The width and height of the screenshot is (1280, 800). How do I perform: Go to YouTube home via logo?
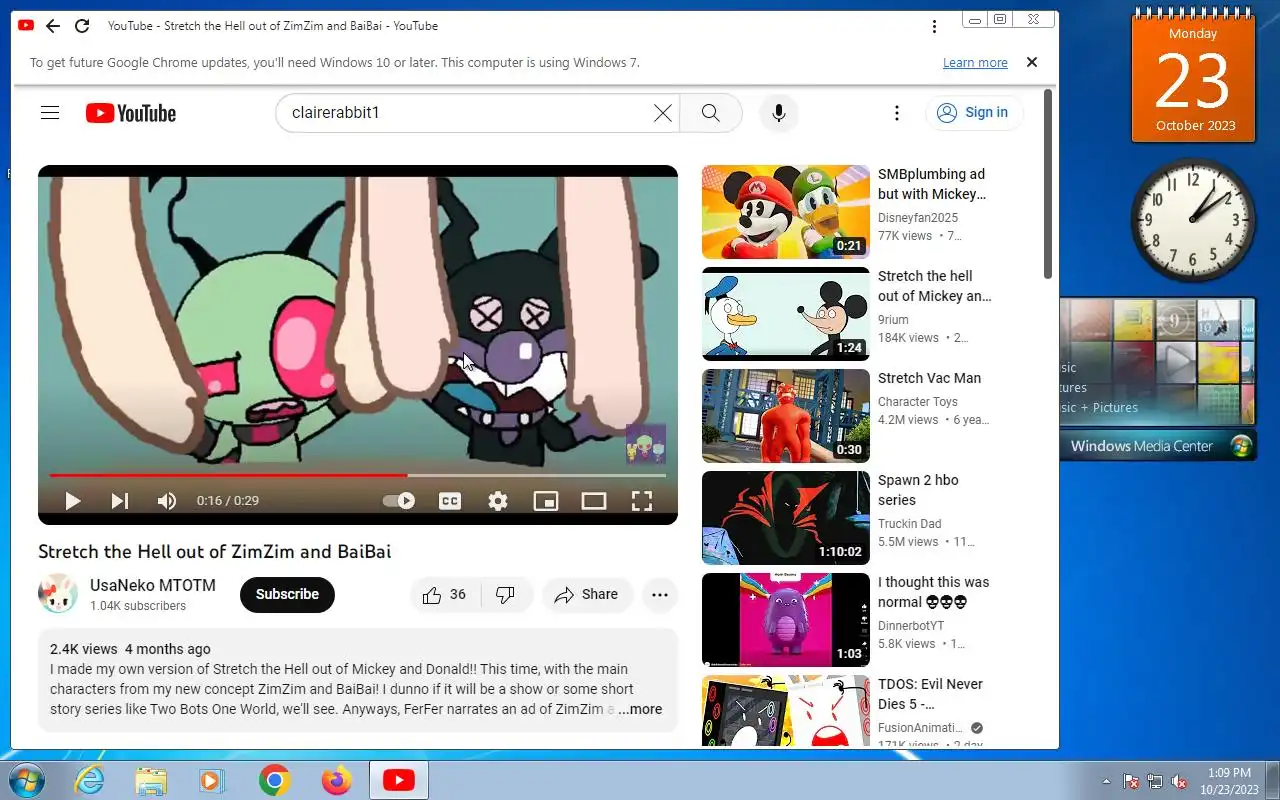coord(131,113)
